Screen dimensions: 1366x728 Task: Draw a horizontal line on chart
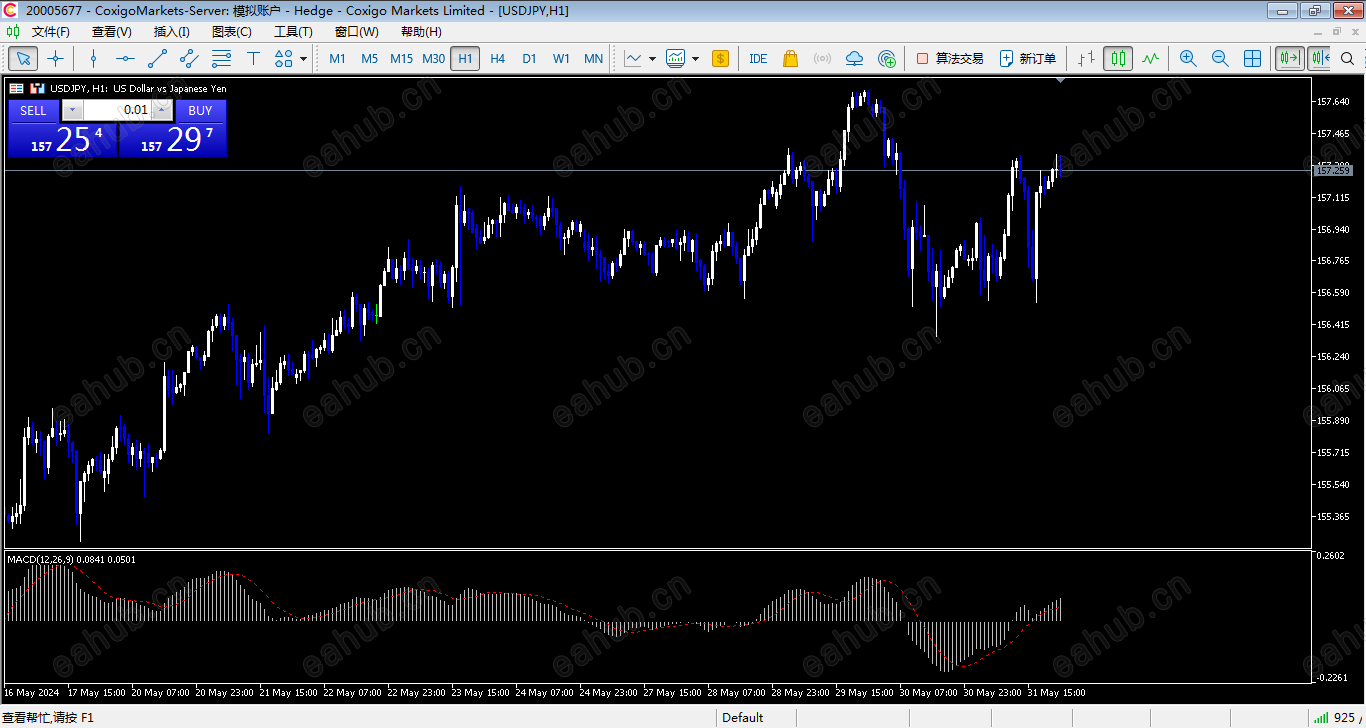126,58
